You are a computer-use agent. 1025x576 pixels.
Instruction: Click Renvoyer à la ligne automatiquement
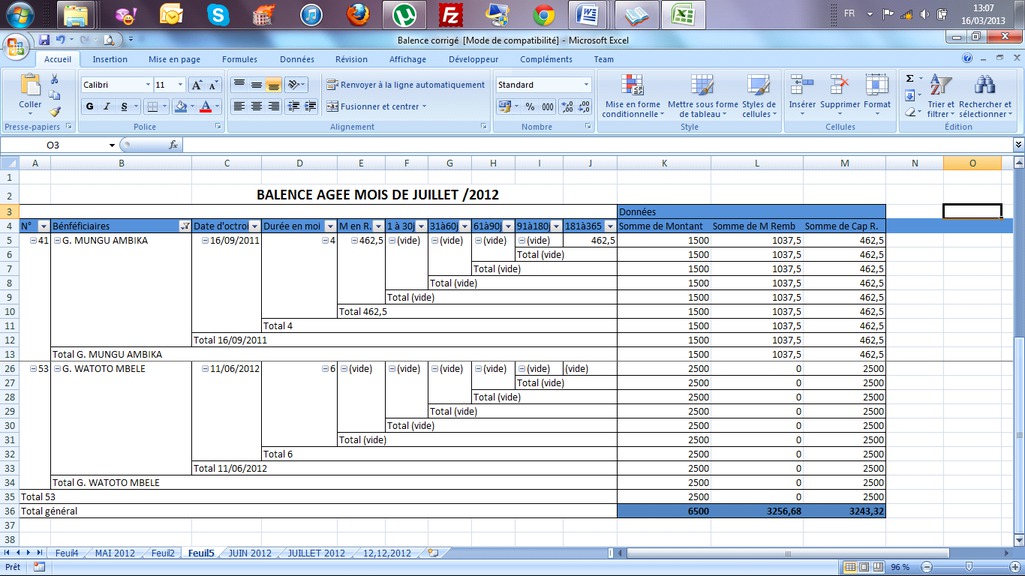click(x=405, y=85)
